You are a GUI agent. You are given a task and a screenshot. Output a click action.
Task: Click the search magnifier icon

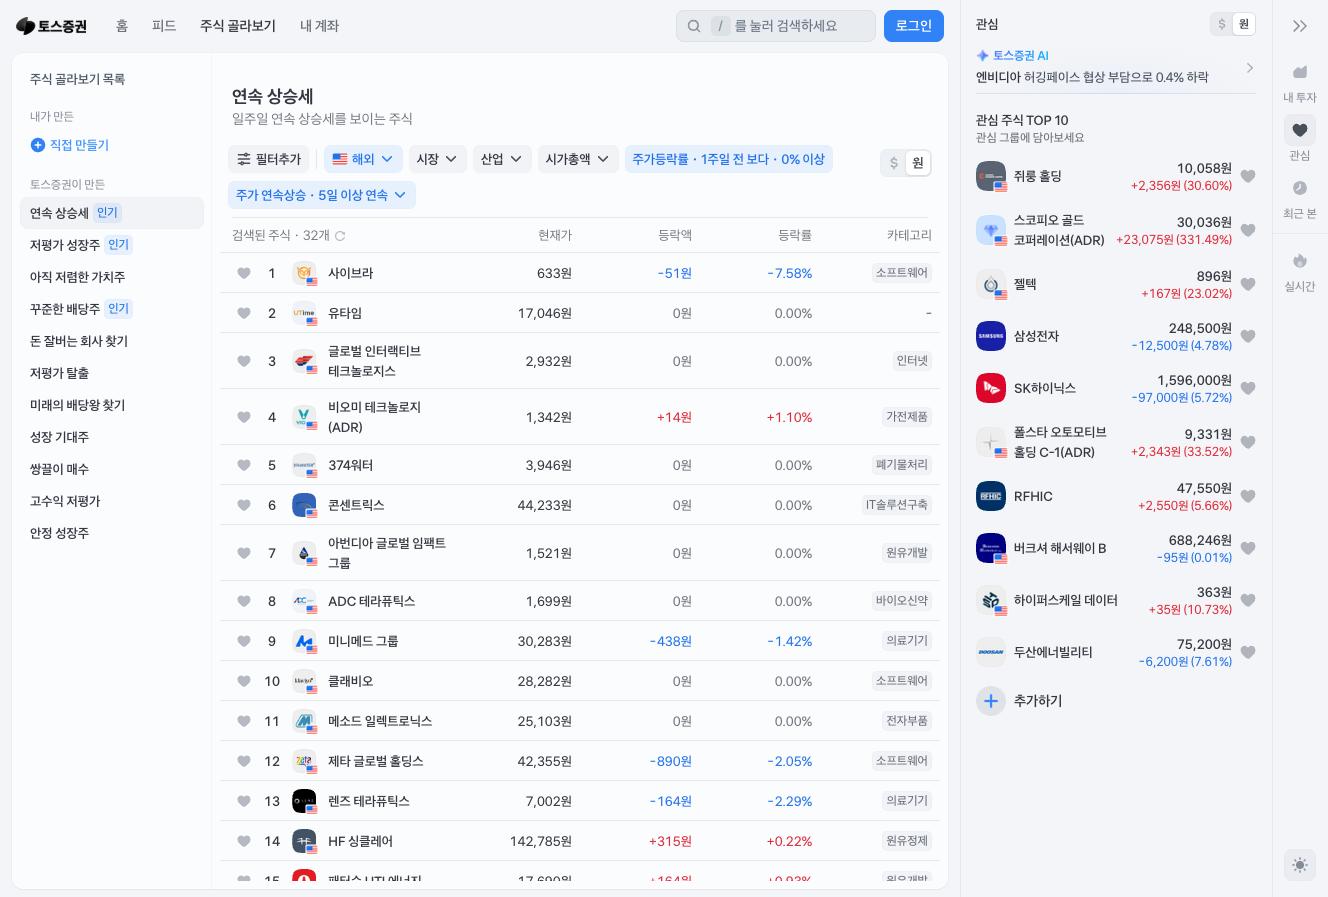[694, 26]
